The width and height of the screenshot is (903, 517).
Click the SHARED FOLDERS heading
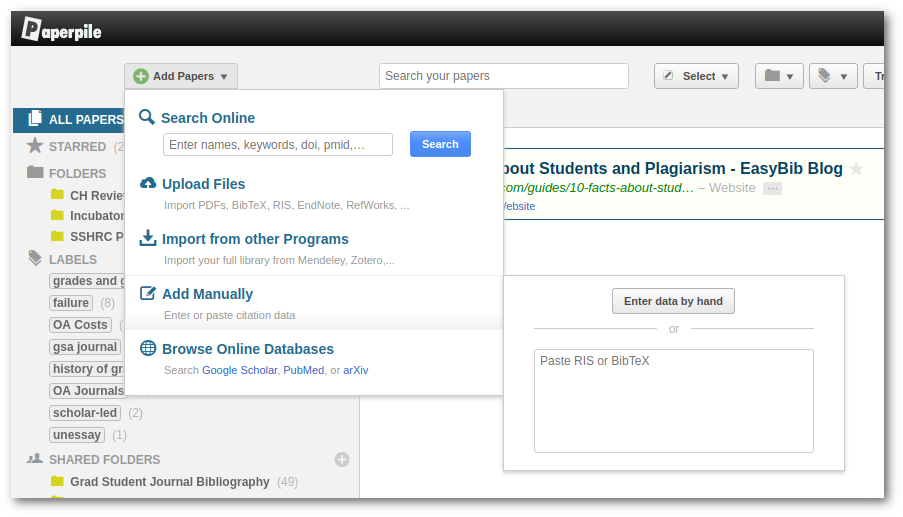104,460
